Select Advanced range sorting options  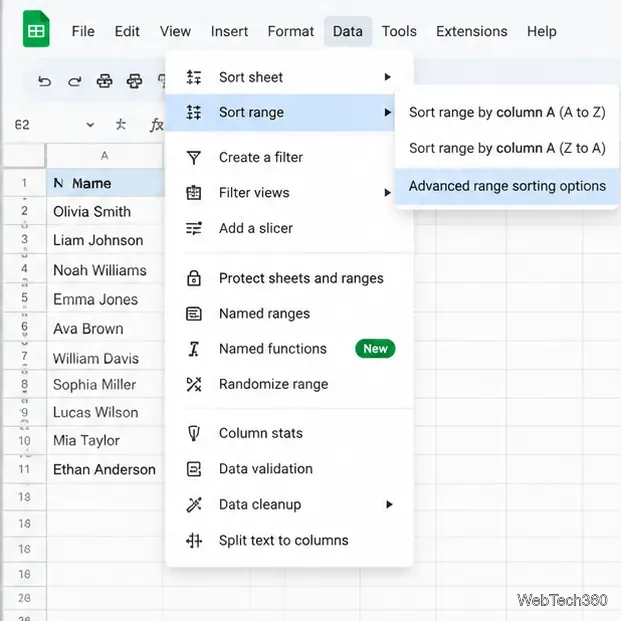click(x=507, y=186)
